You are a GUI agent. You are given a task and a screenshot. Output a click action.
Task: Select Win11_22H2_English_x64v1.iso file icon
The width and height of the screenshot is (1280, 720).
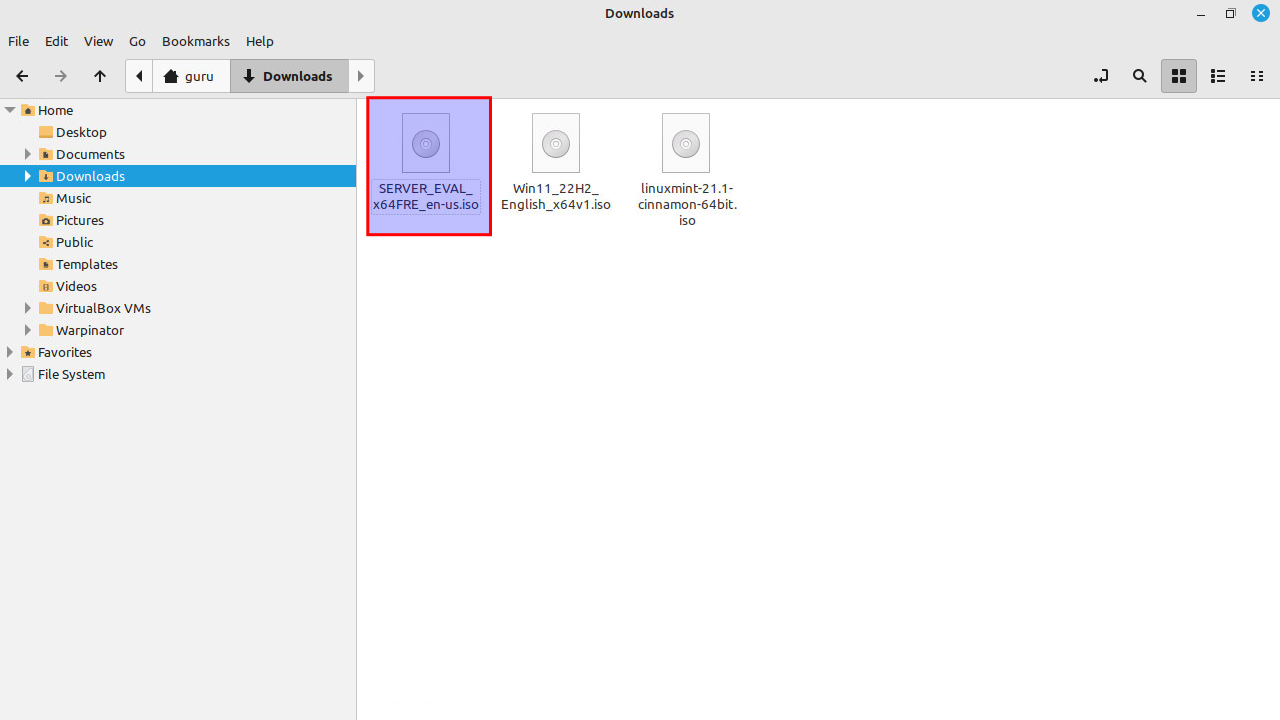point(556,143)
